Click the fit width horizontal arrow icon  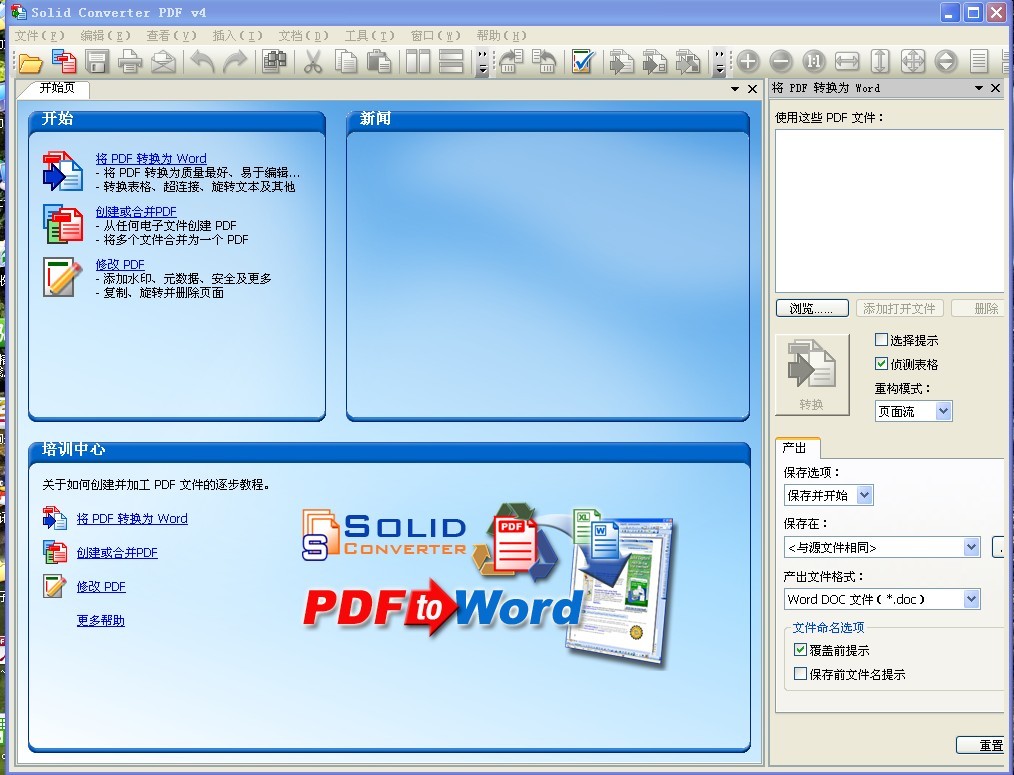[x=847, y=62]
